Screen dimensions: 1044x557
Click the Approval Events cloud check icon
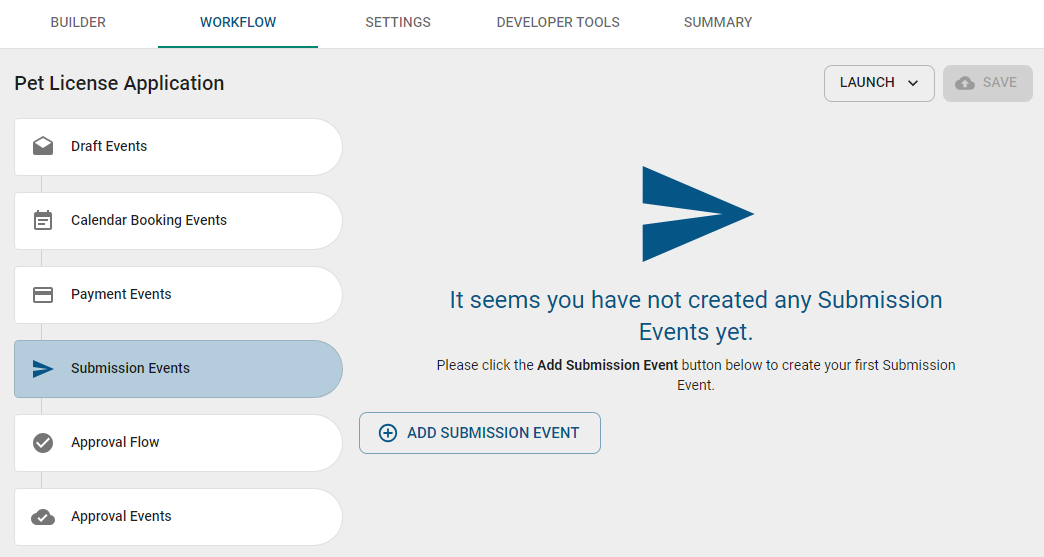(x=43, y=516)
